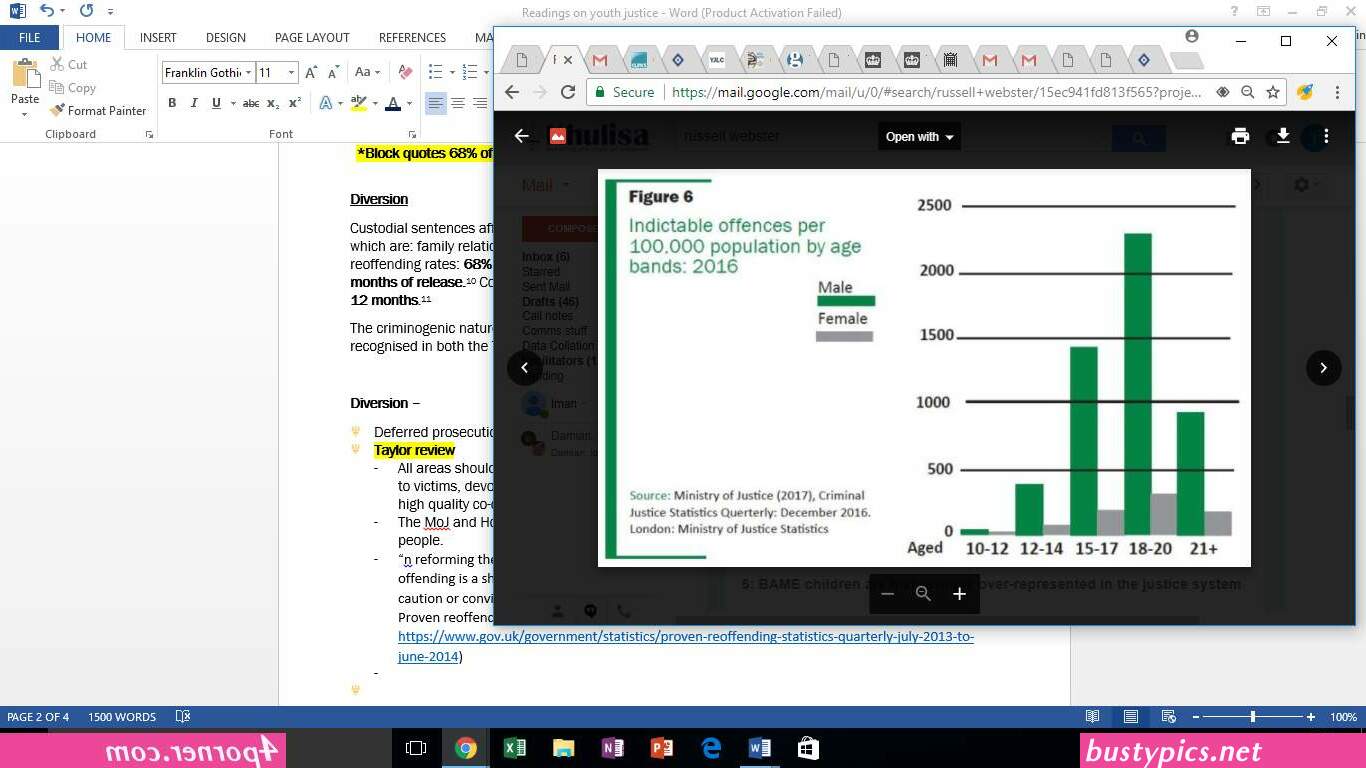The height and width of the screenshot is (768, 1366).
Task: Bookmark this page with the star icon
Action: tap(1273, 92)
